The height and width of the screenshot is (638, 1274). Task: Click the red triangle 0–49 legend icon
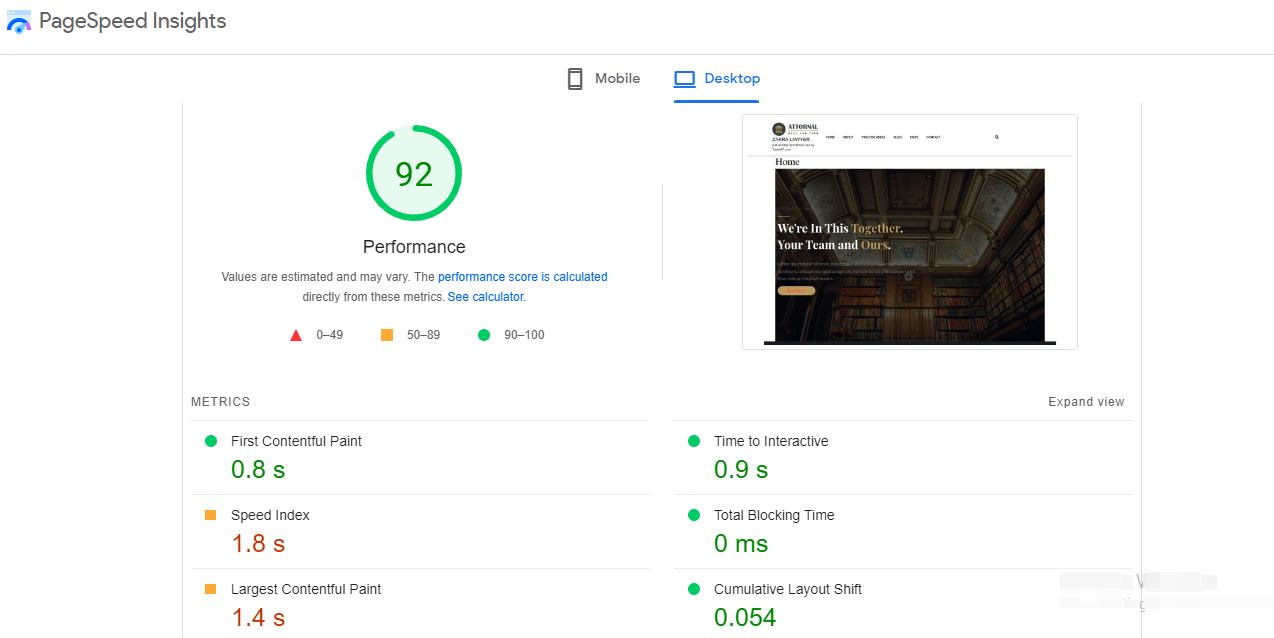[x=296, y=335]
